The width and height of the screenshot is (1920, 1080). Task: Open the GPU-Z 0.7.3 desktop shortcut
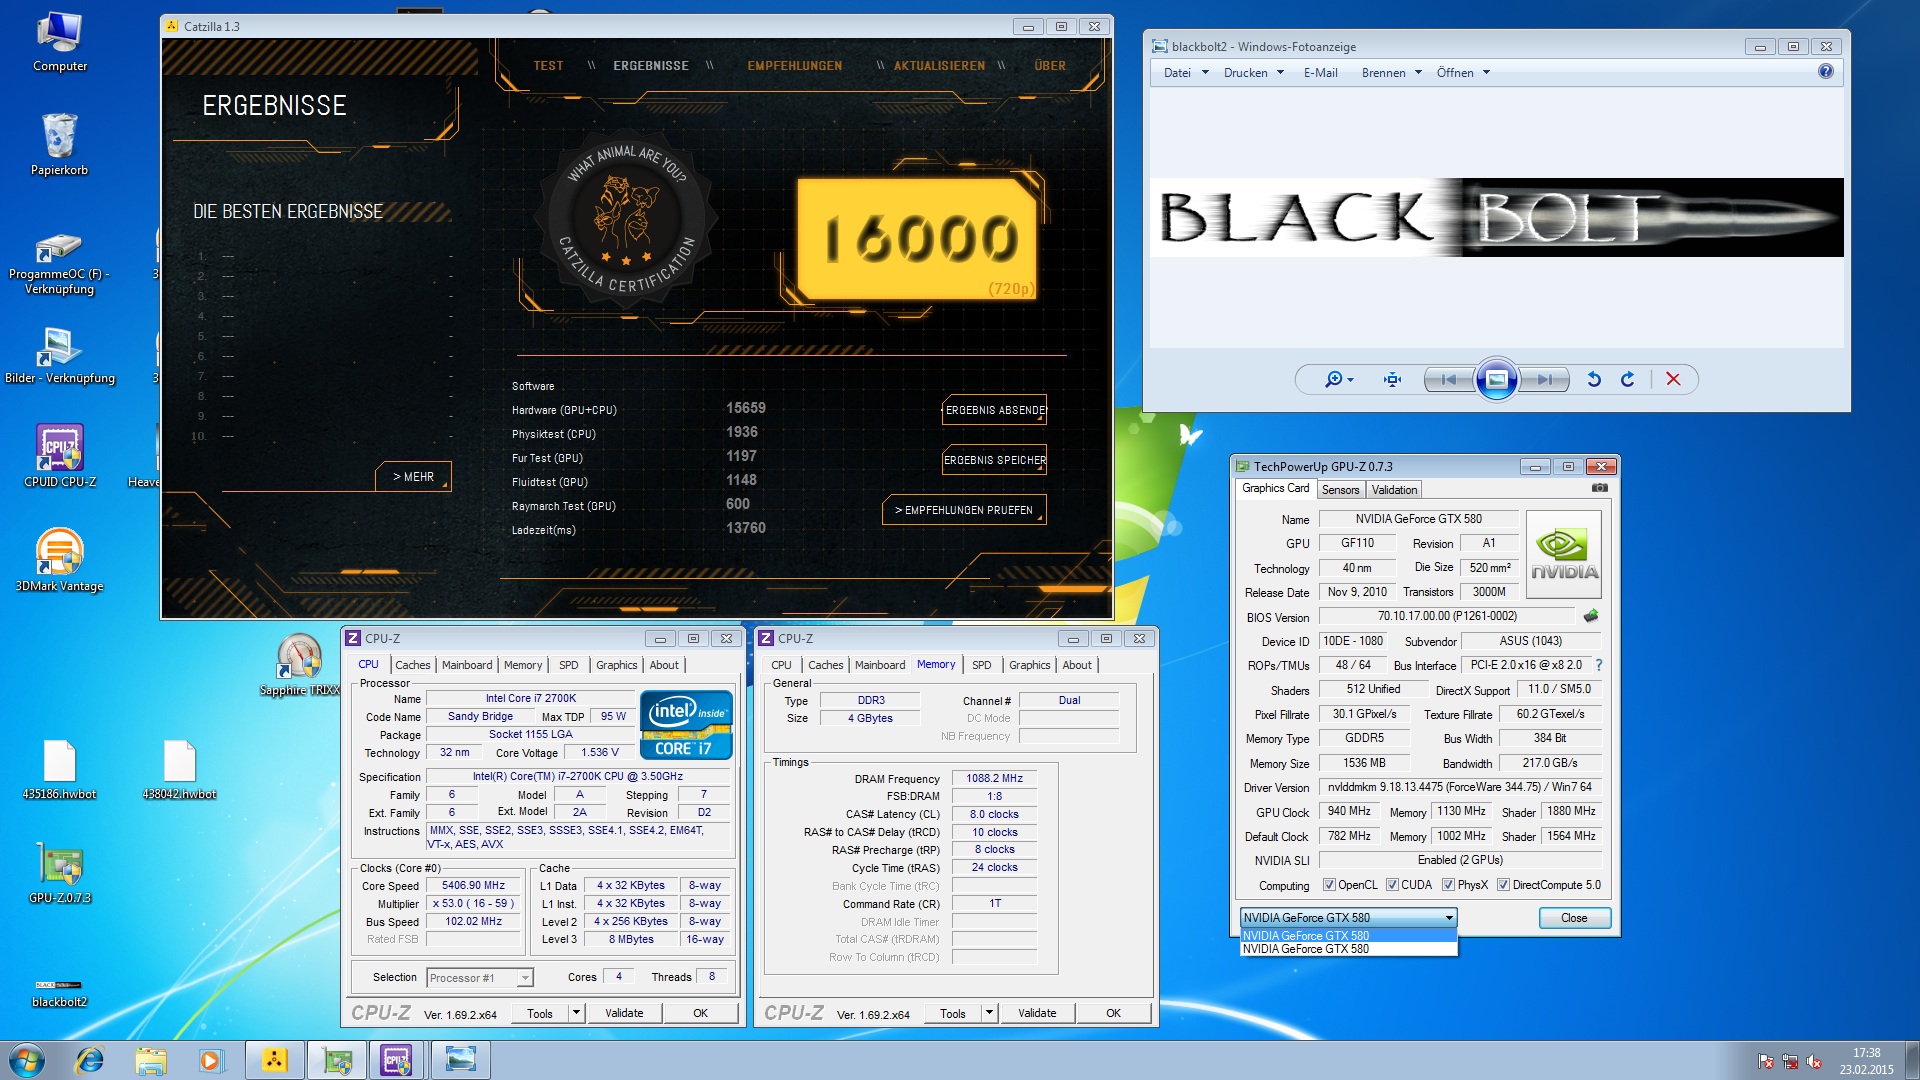(x=60, y=872)
